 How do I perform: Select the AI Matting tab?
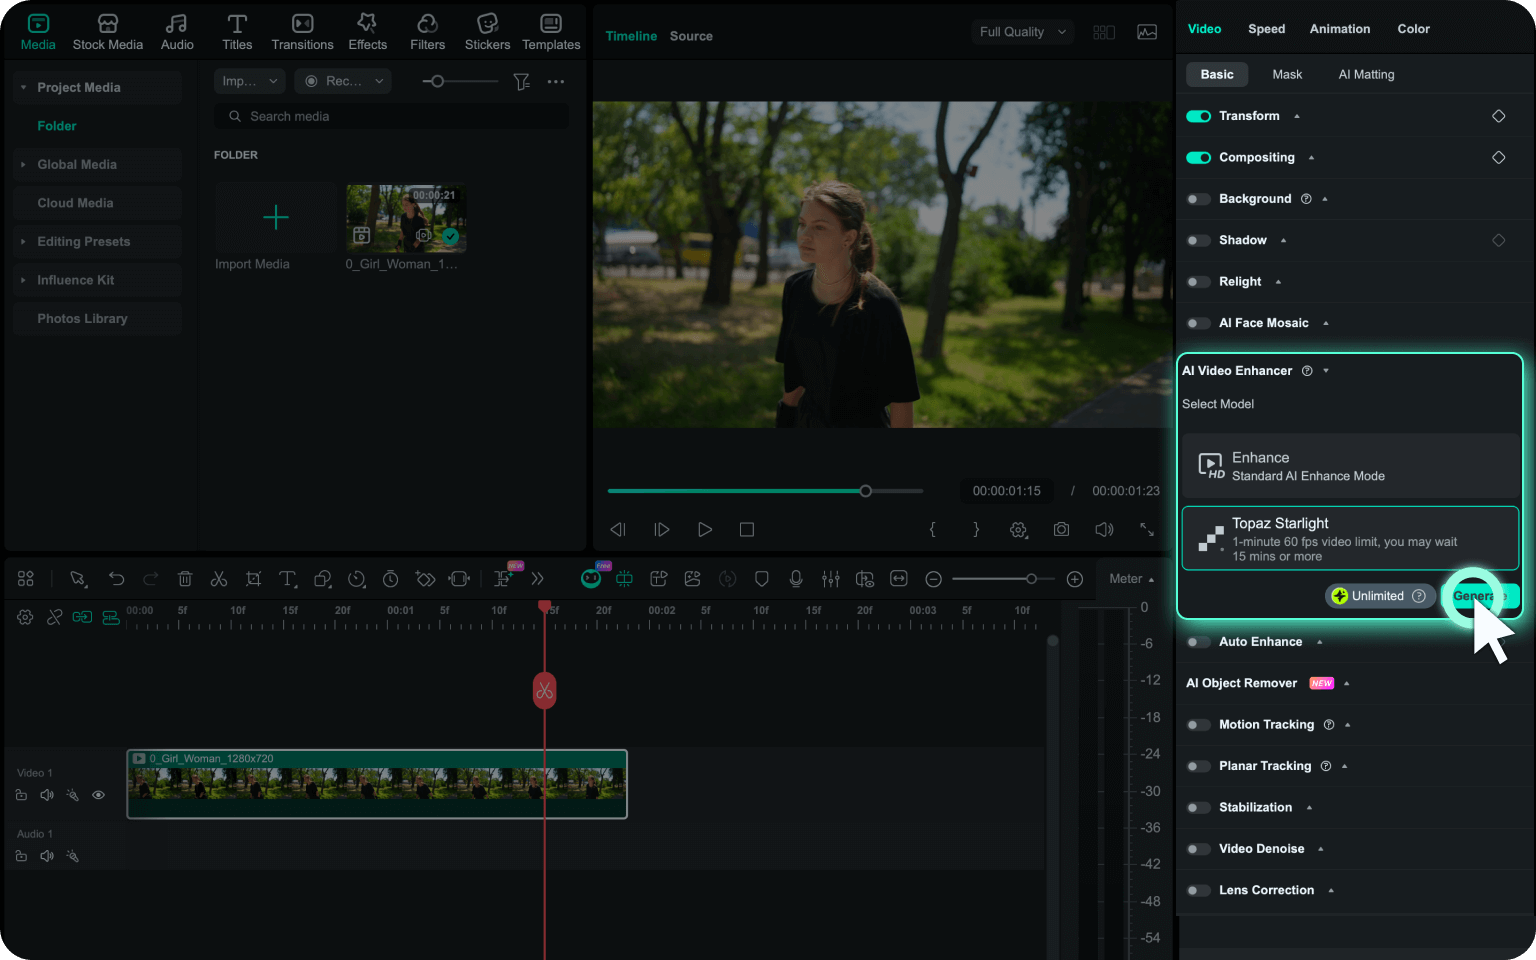(x=1366, y=75)
